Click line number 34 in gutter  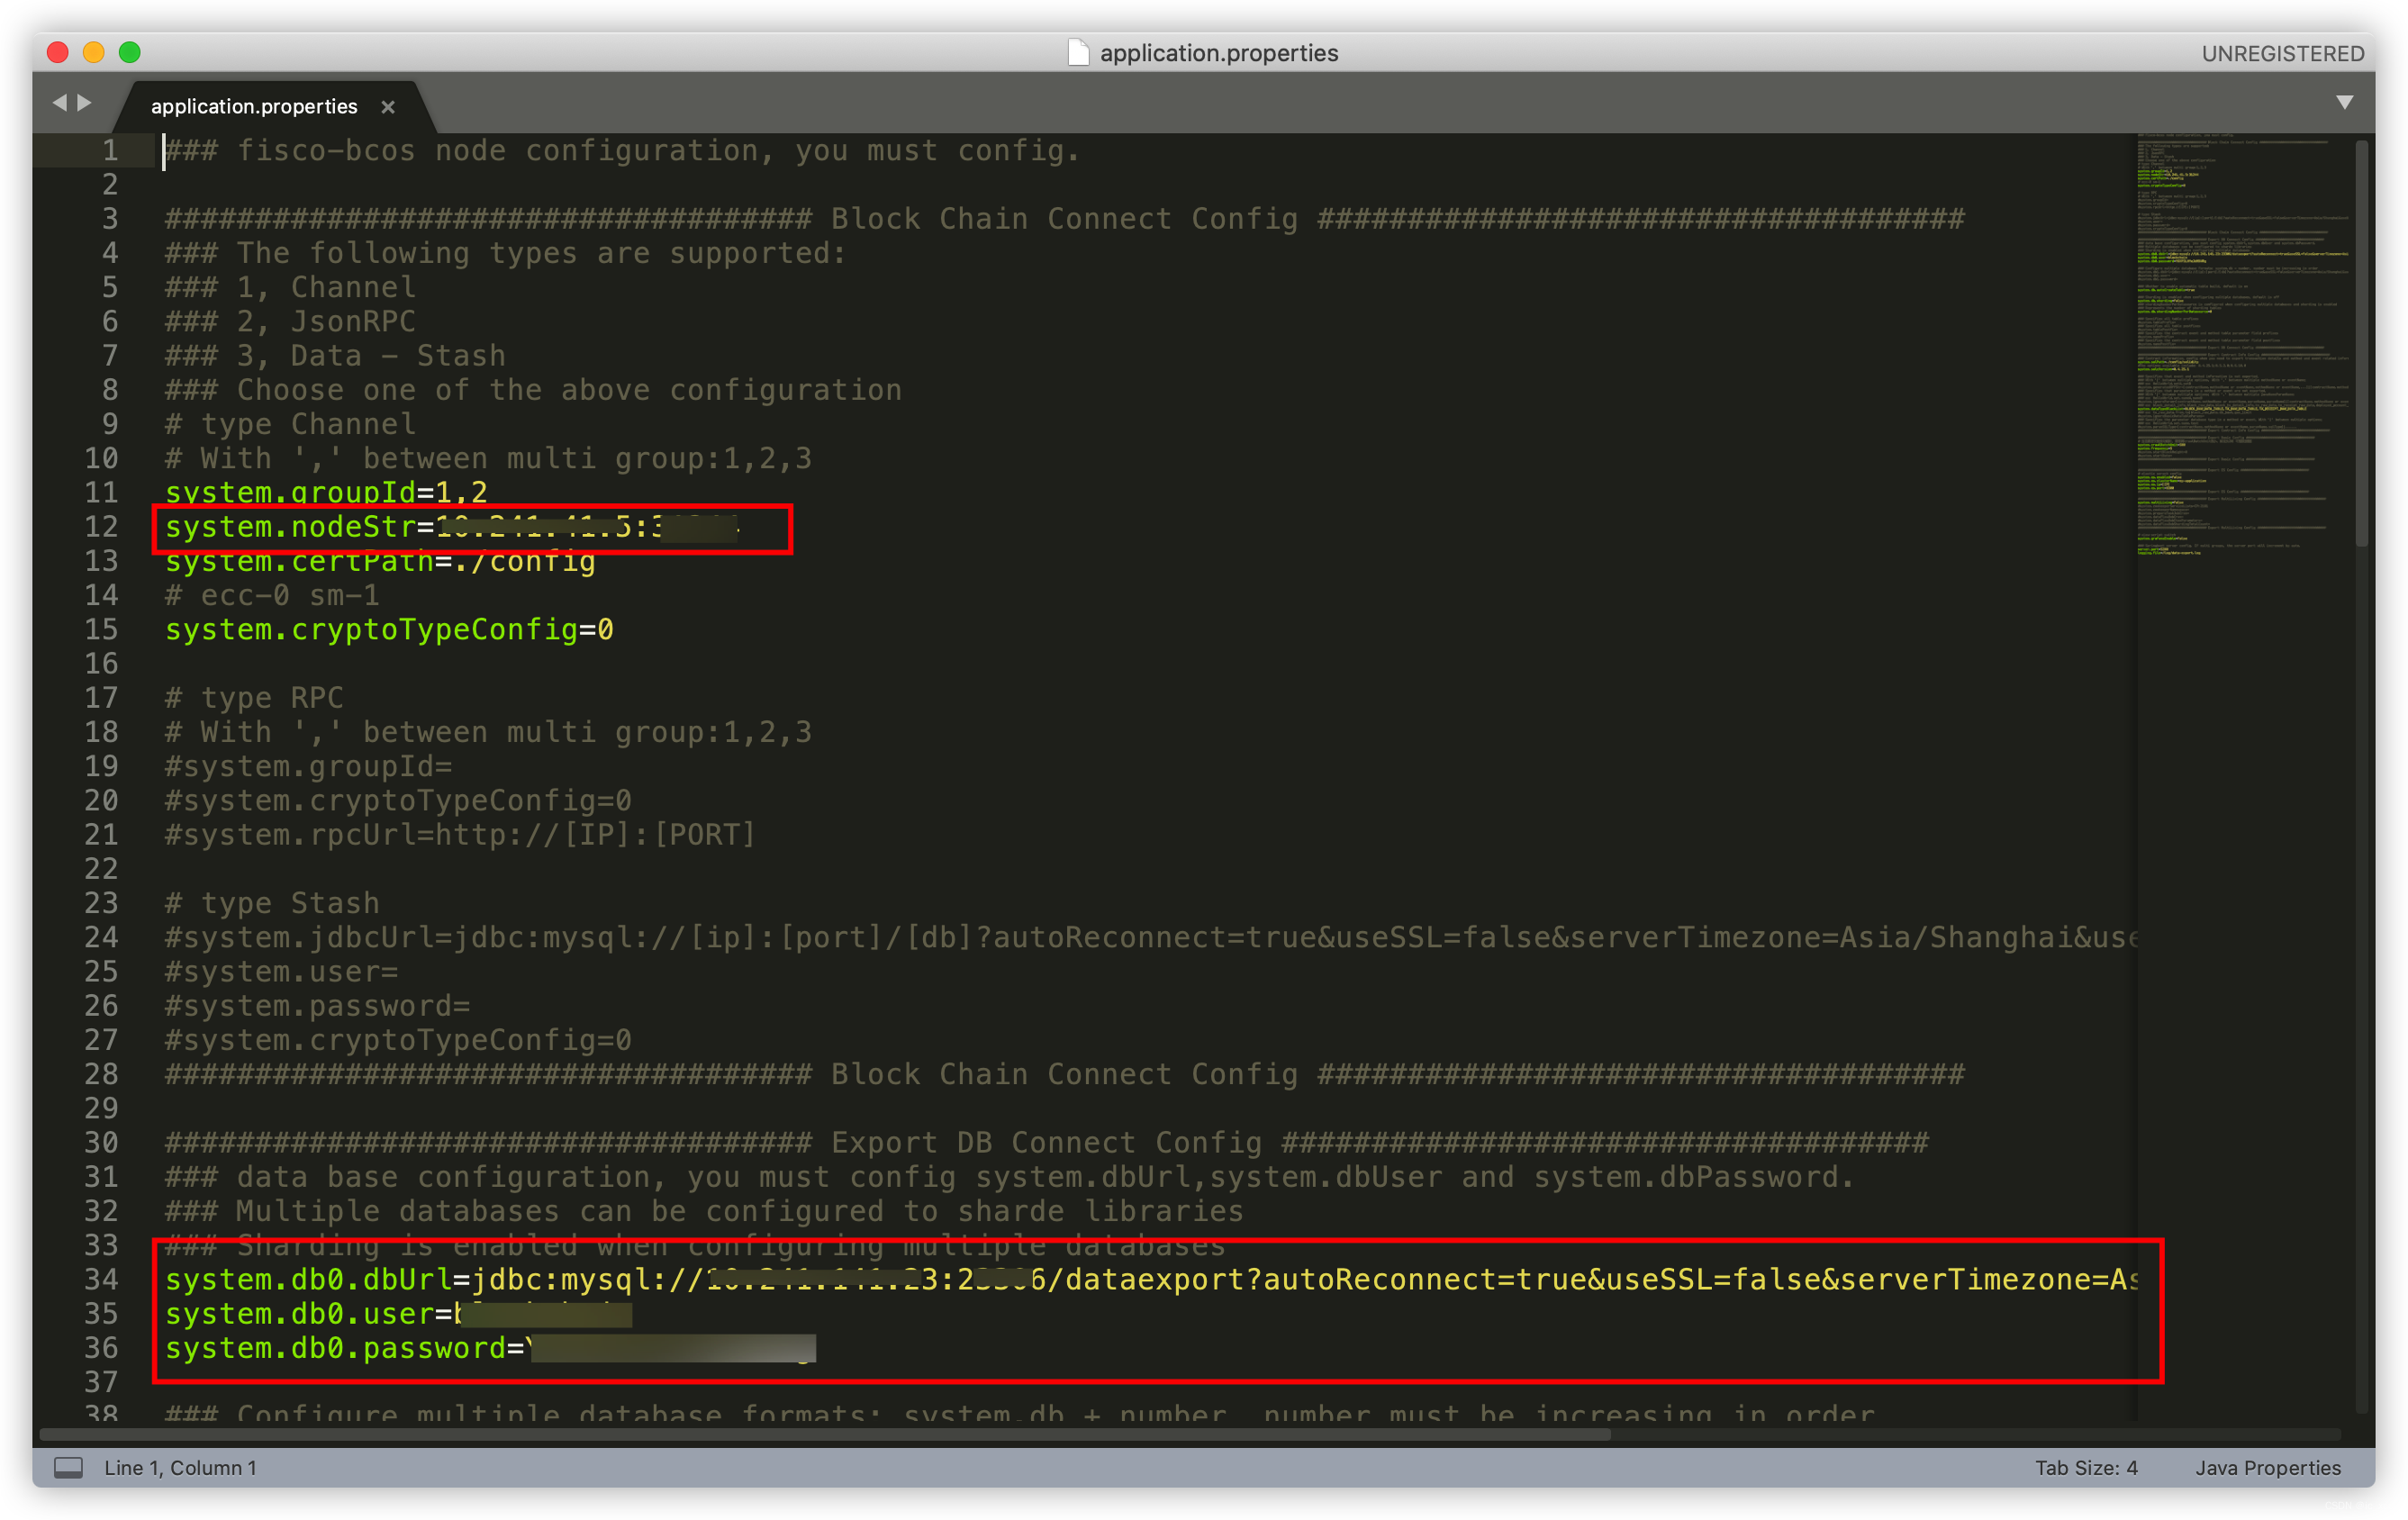[101, 1279]
